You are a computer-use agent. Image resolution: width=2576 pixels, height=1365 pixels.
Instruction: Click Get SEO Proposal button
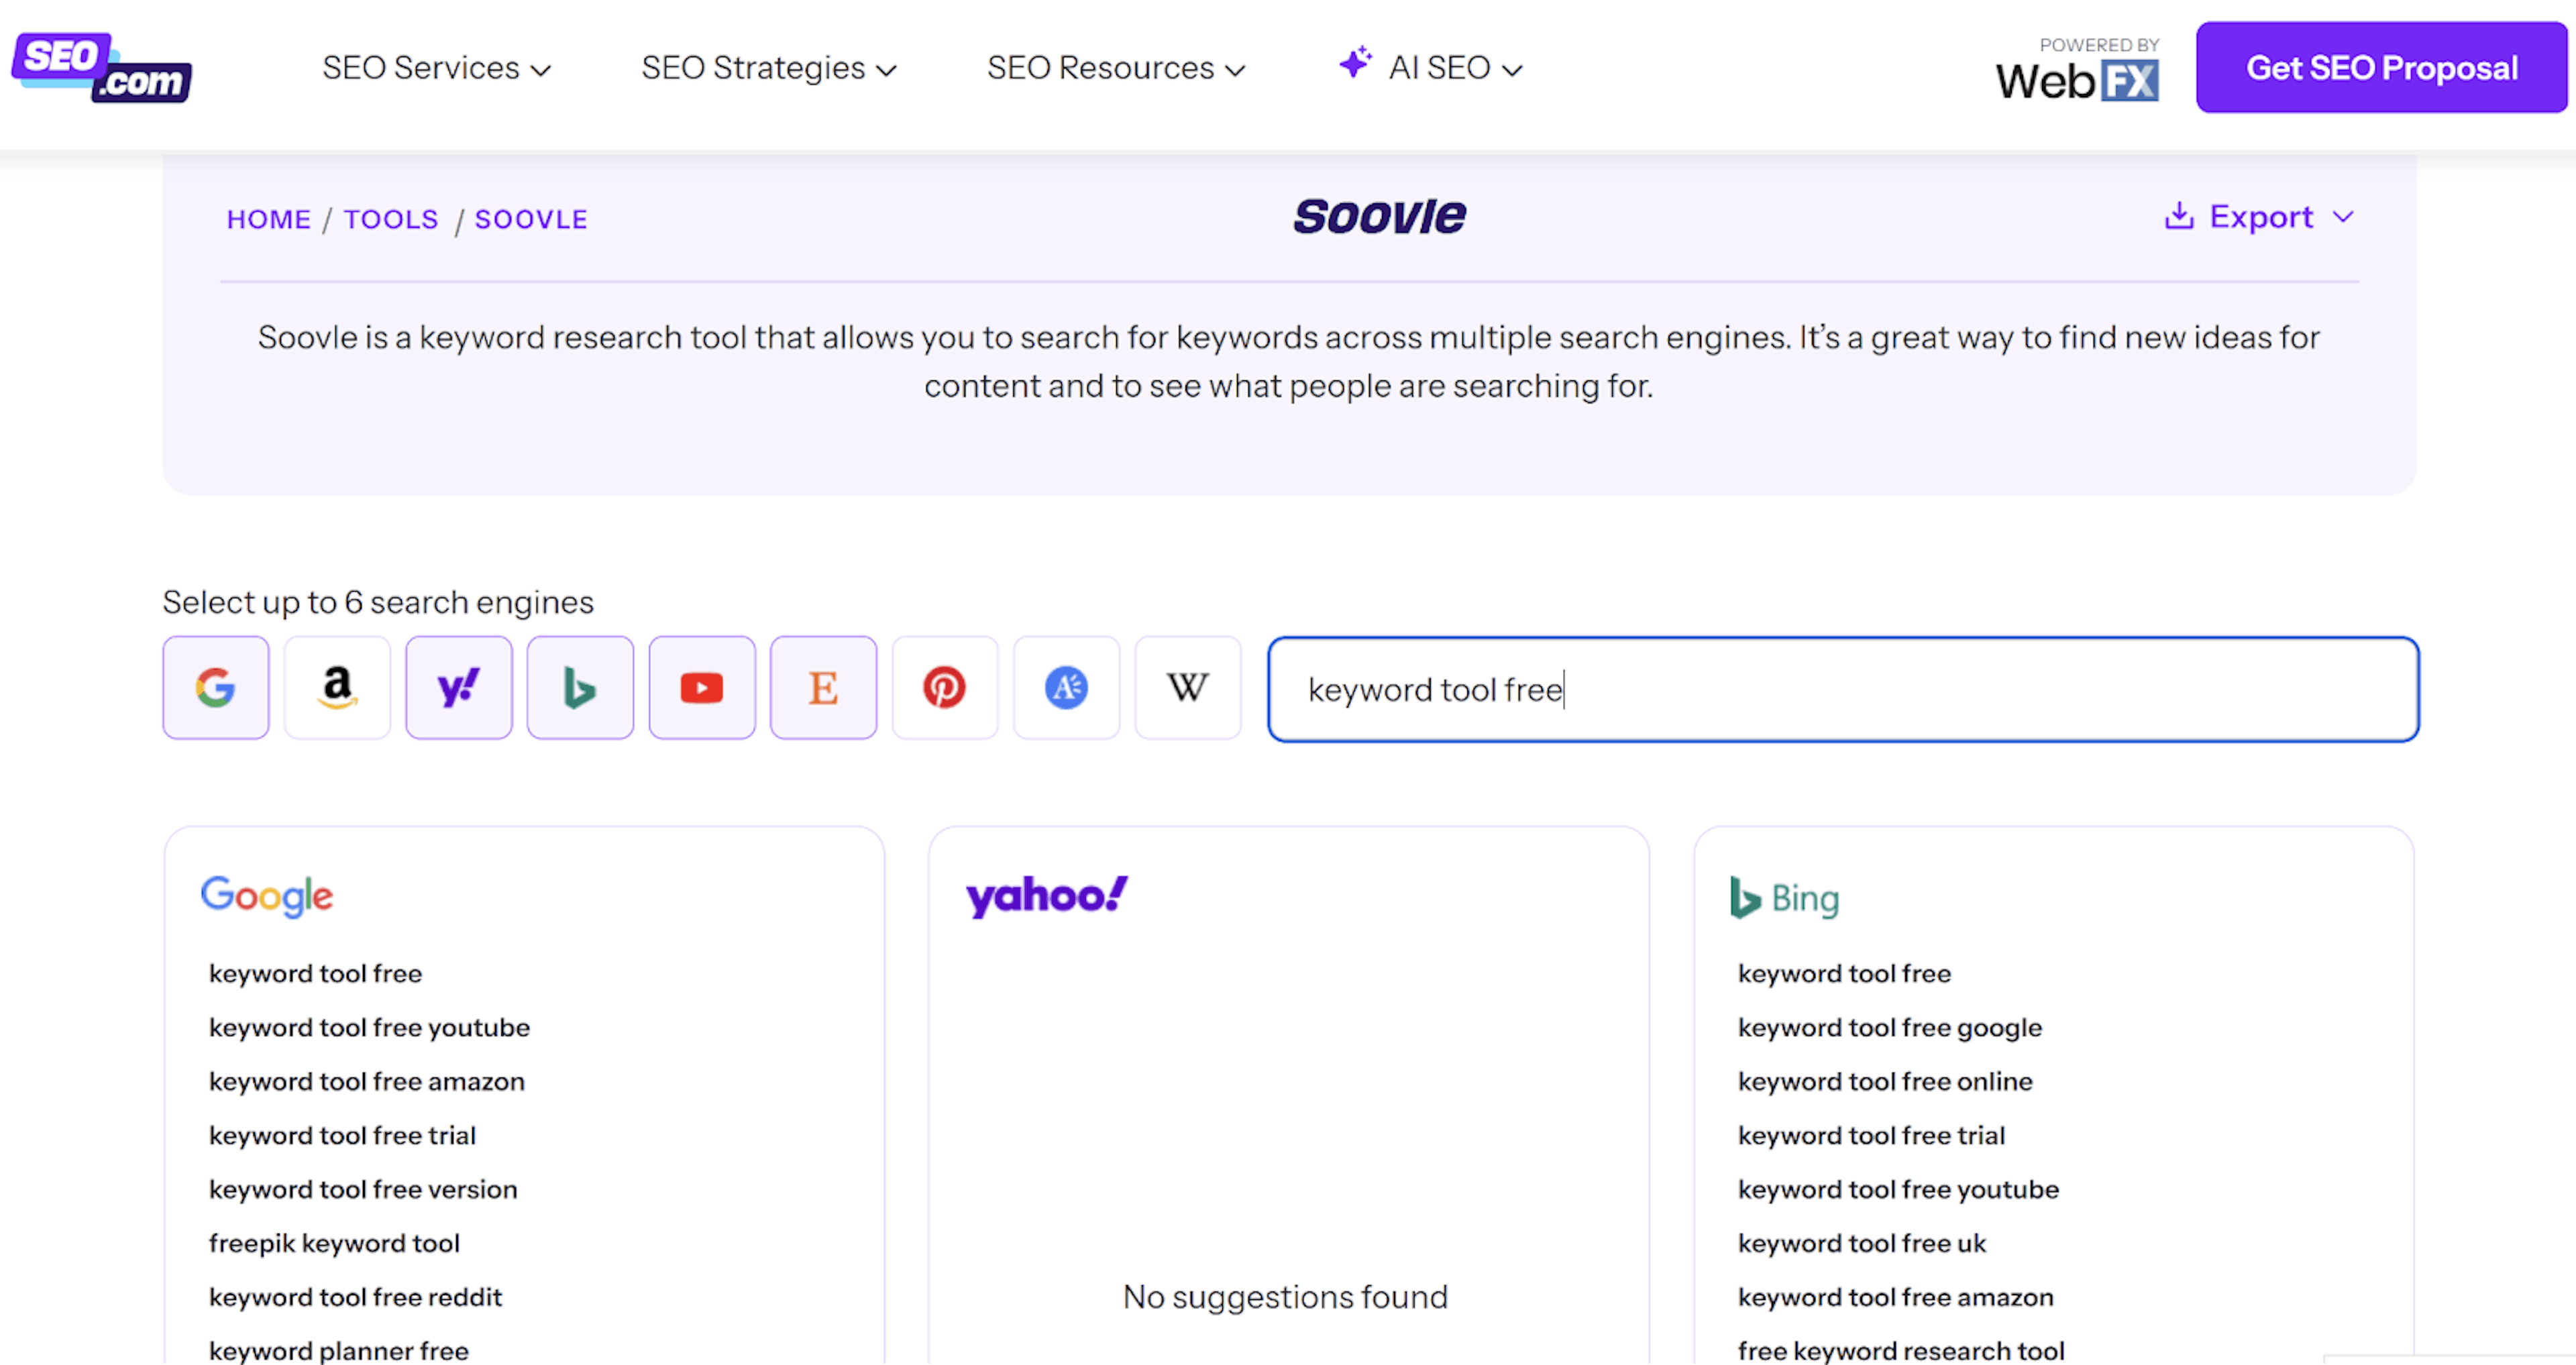coord(2381,67)
